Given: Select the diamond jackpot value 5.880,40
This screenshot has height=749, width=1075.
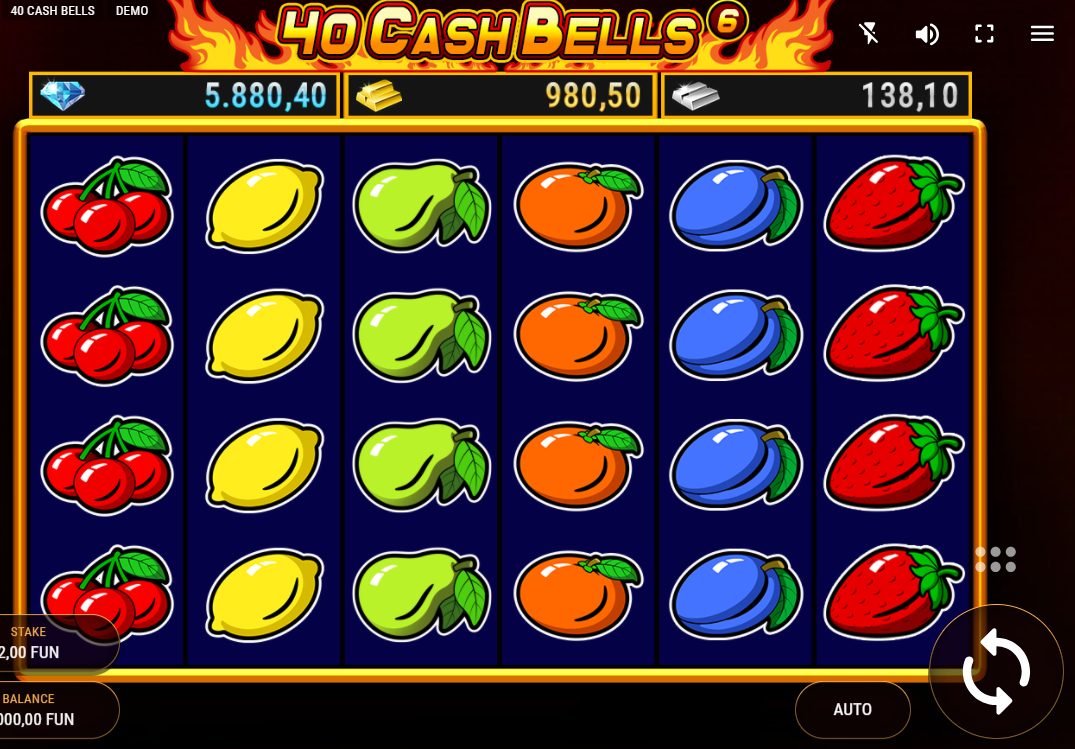Looking at the screenshot, I should click(265, 96).
